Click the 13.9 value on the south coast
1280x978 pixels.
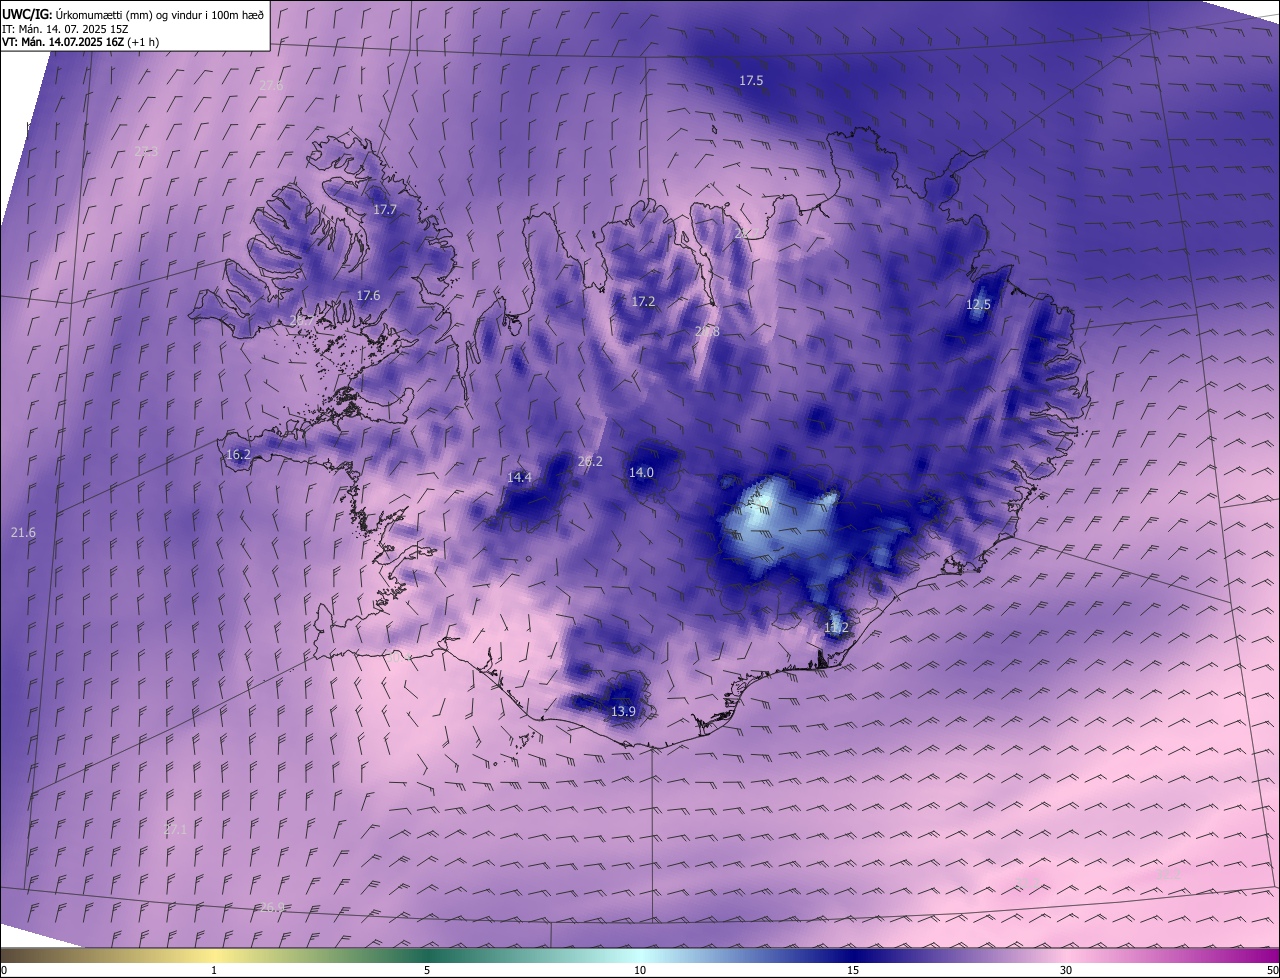pyautogui.click(x=623, y=711)
